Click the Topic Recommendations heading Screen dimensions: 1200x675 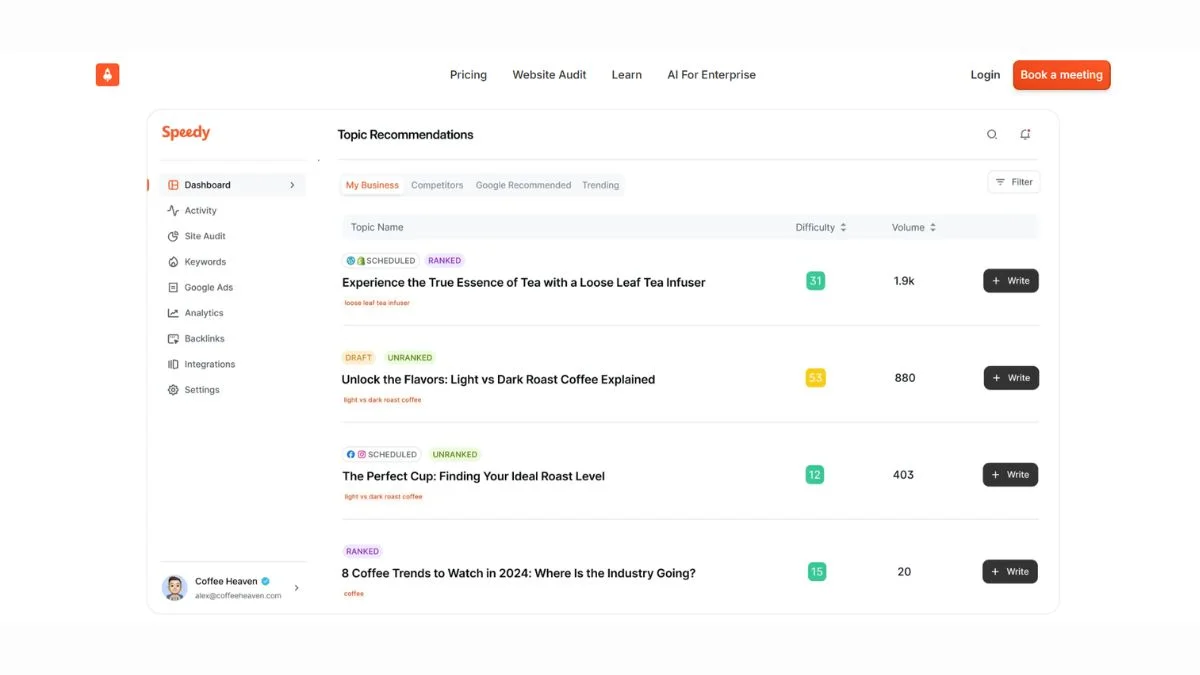click(405, 135)
